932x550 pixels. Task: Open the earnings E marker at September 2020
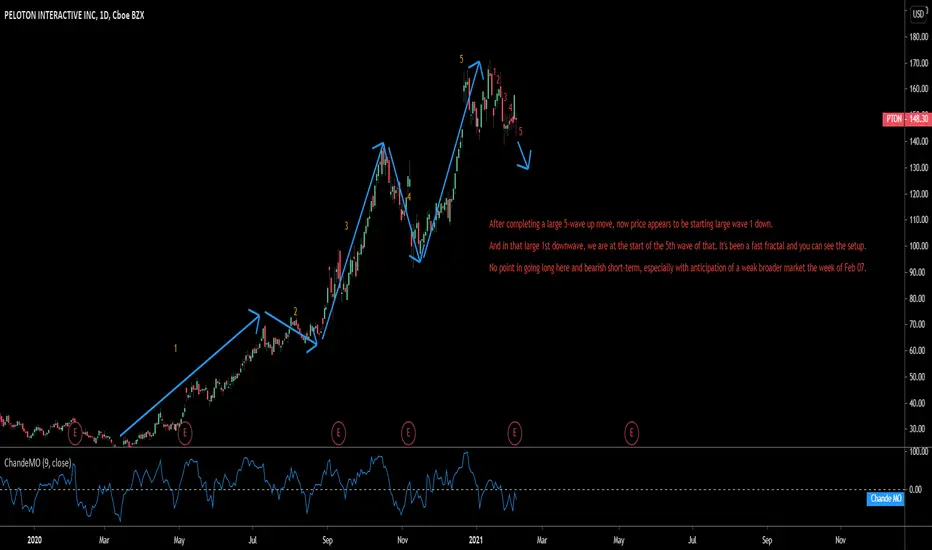pos(338,433)
